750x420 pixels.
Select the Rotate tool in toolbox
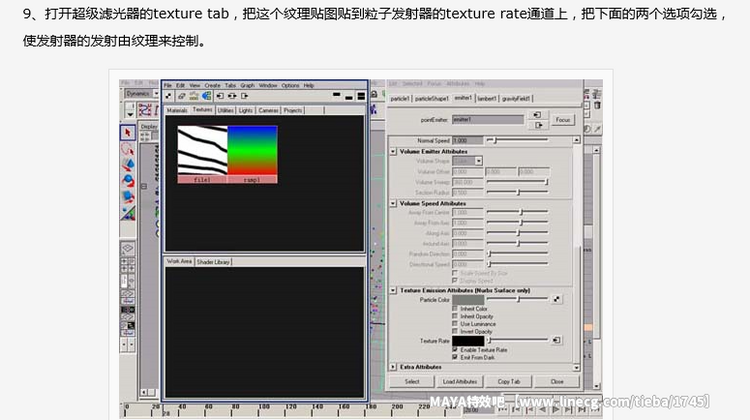[x=127, y=180]
